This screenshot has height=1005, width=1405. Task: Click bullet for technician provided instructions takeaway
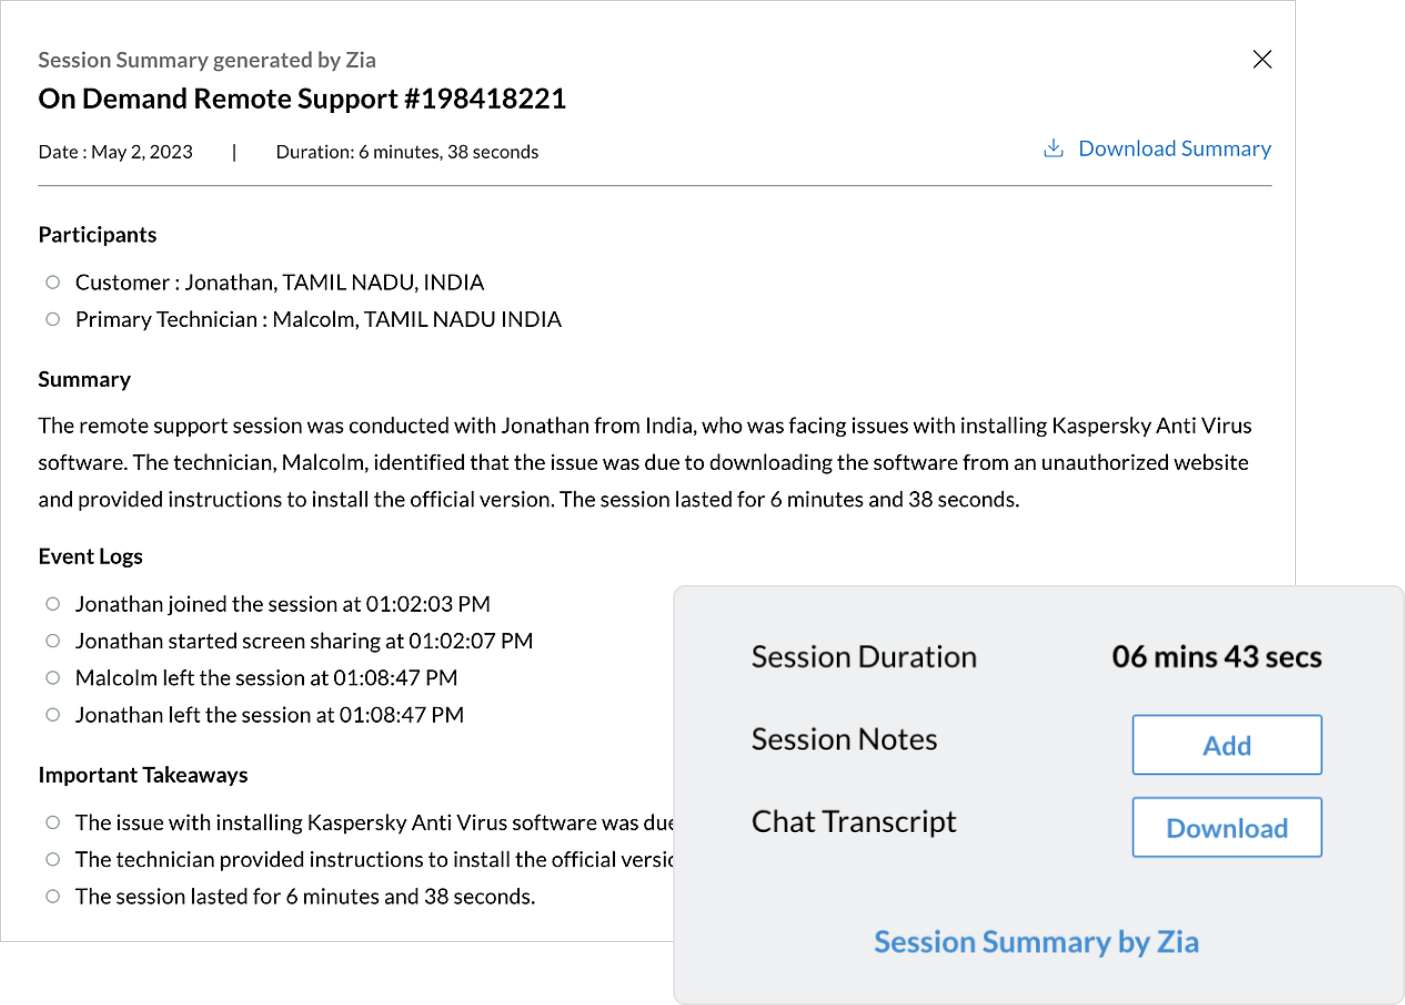pyautogui.click(x=53, y=860)
